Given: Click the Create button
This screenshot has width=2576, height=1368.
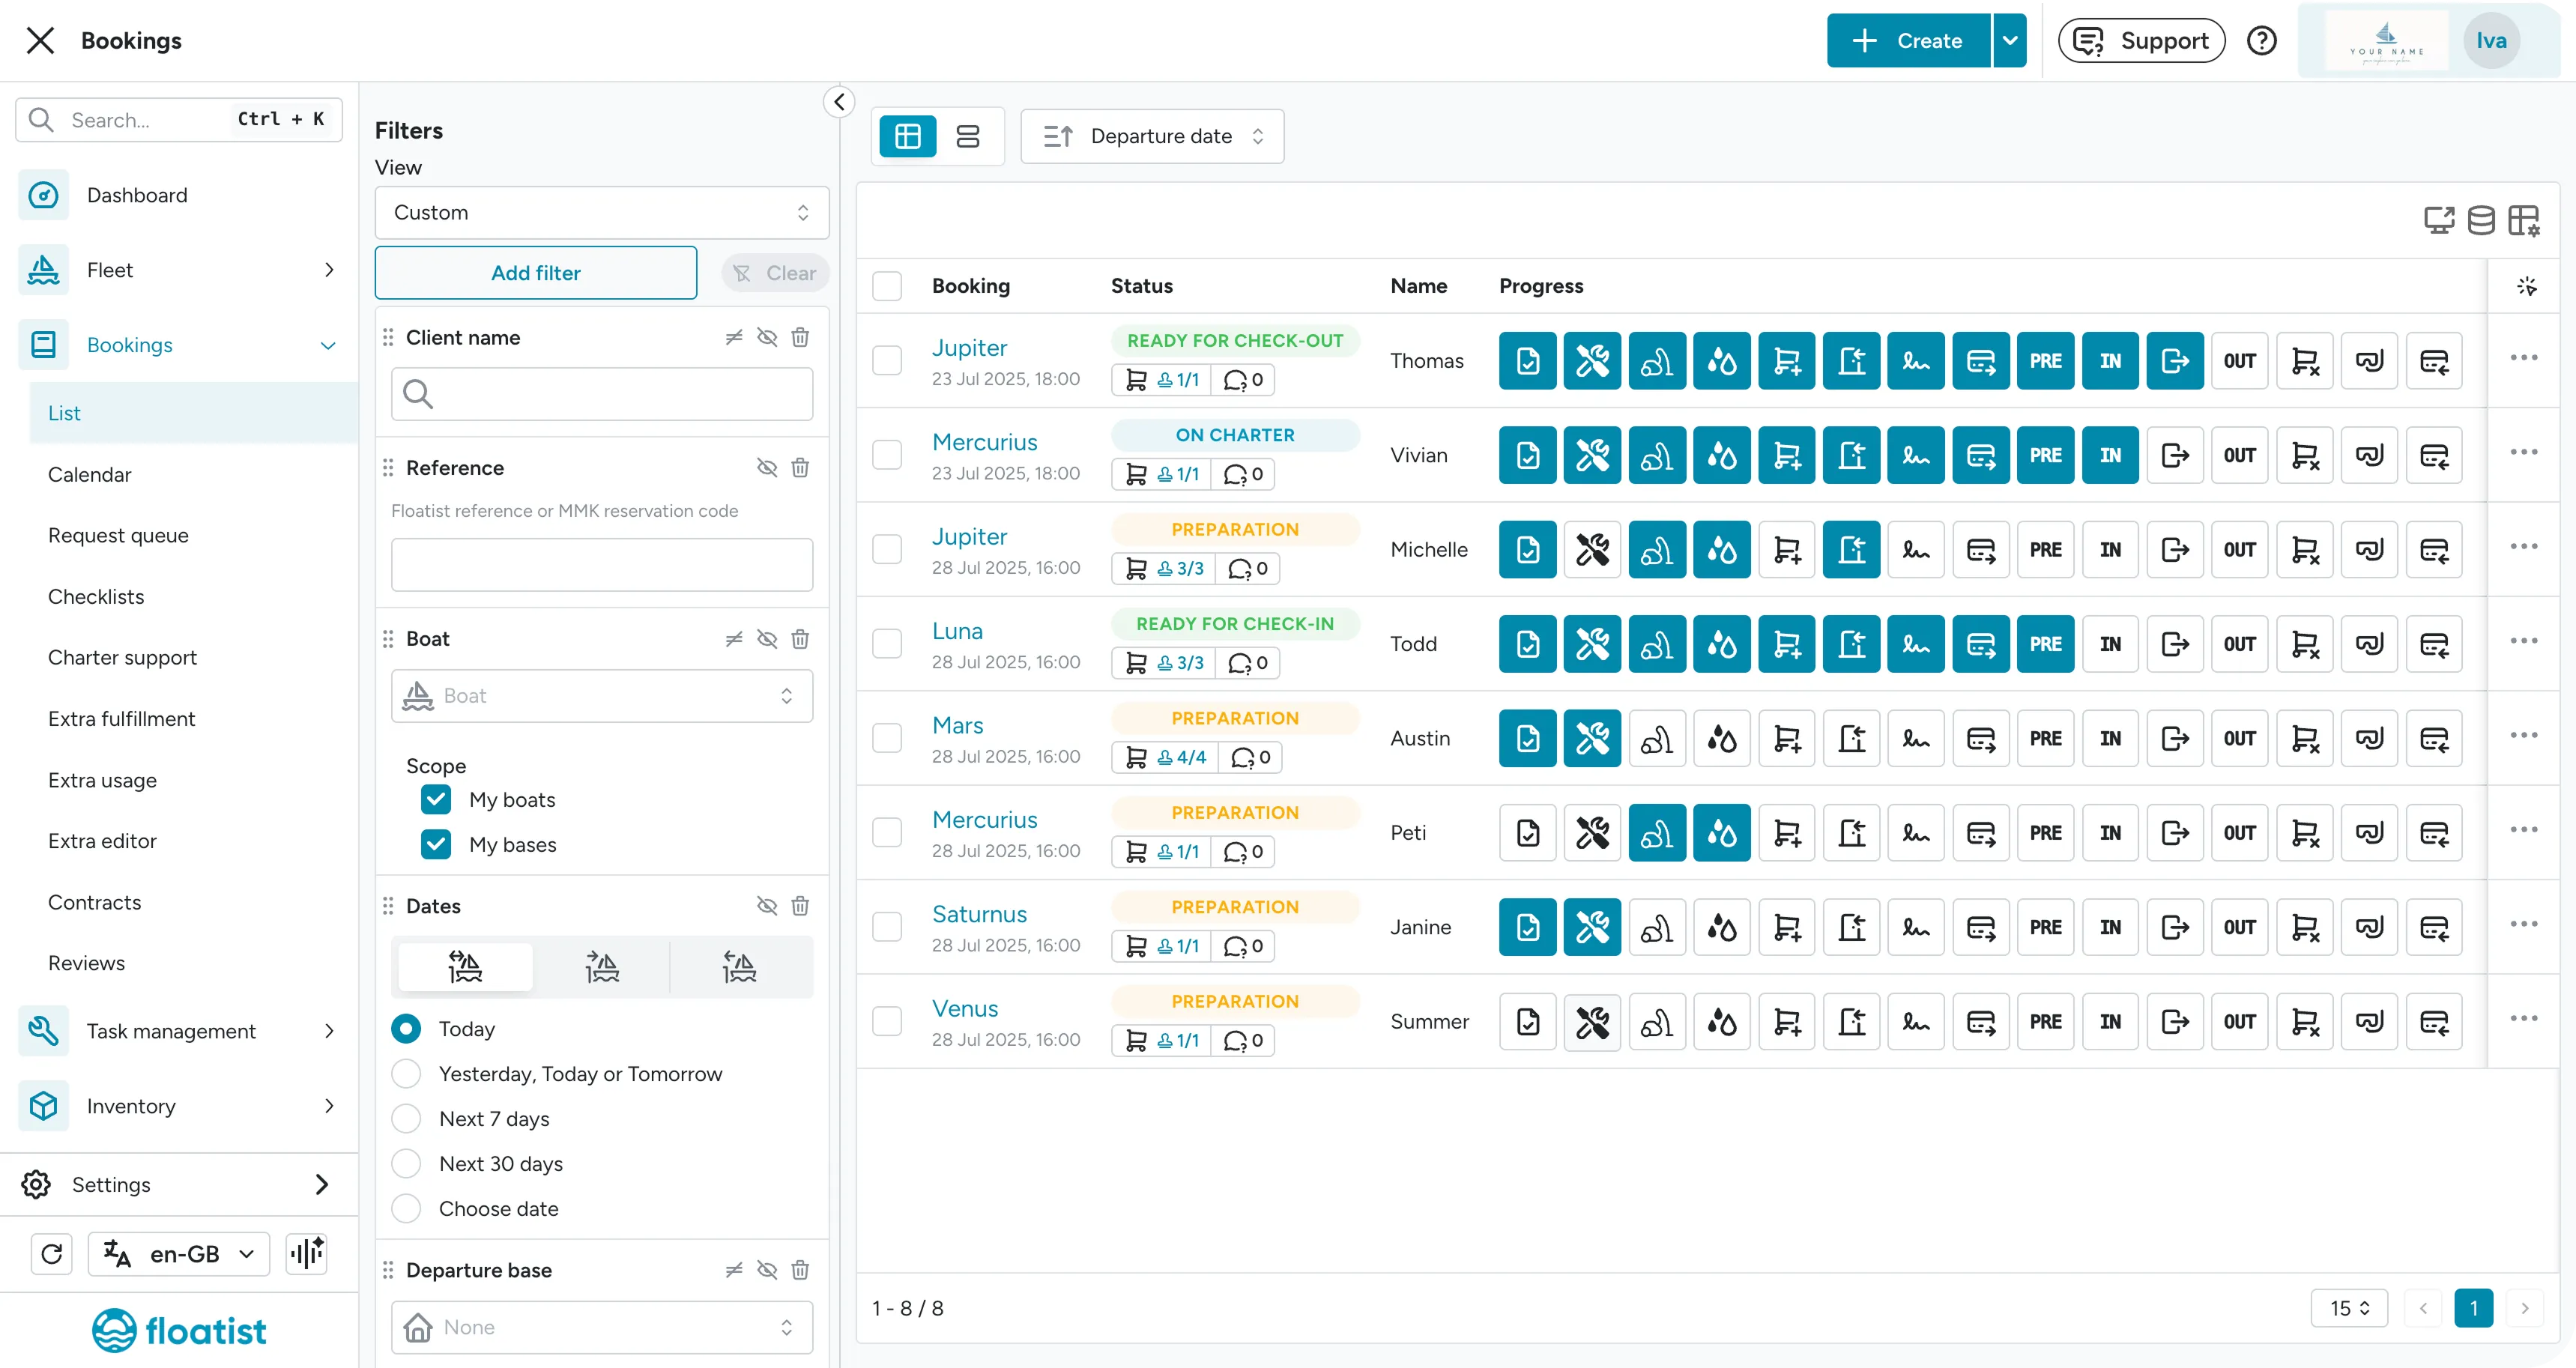Looking at the screenshot, I should (x=1908, y=40).
